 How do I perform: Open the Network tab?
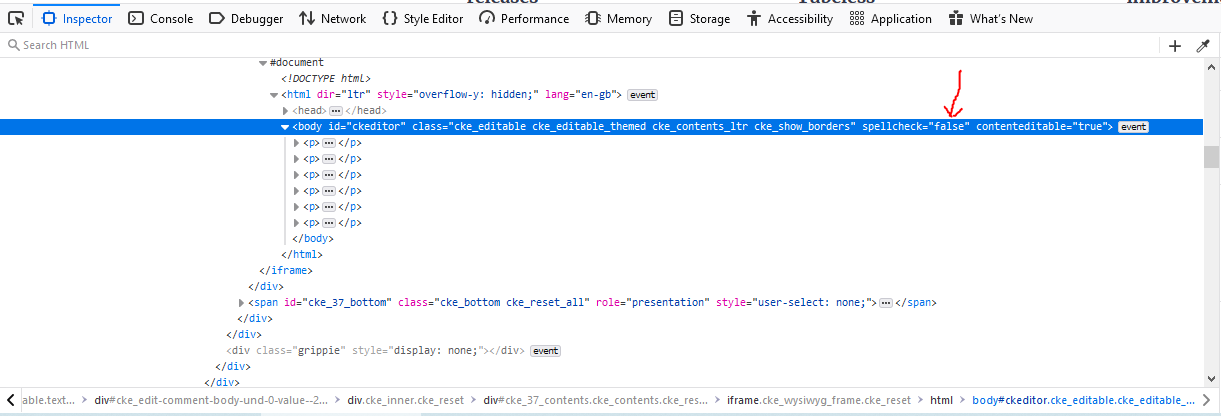coord(333,18)
